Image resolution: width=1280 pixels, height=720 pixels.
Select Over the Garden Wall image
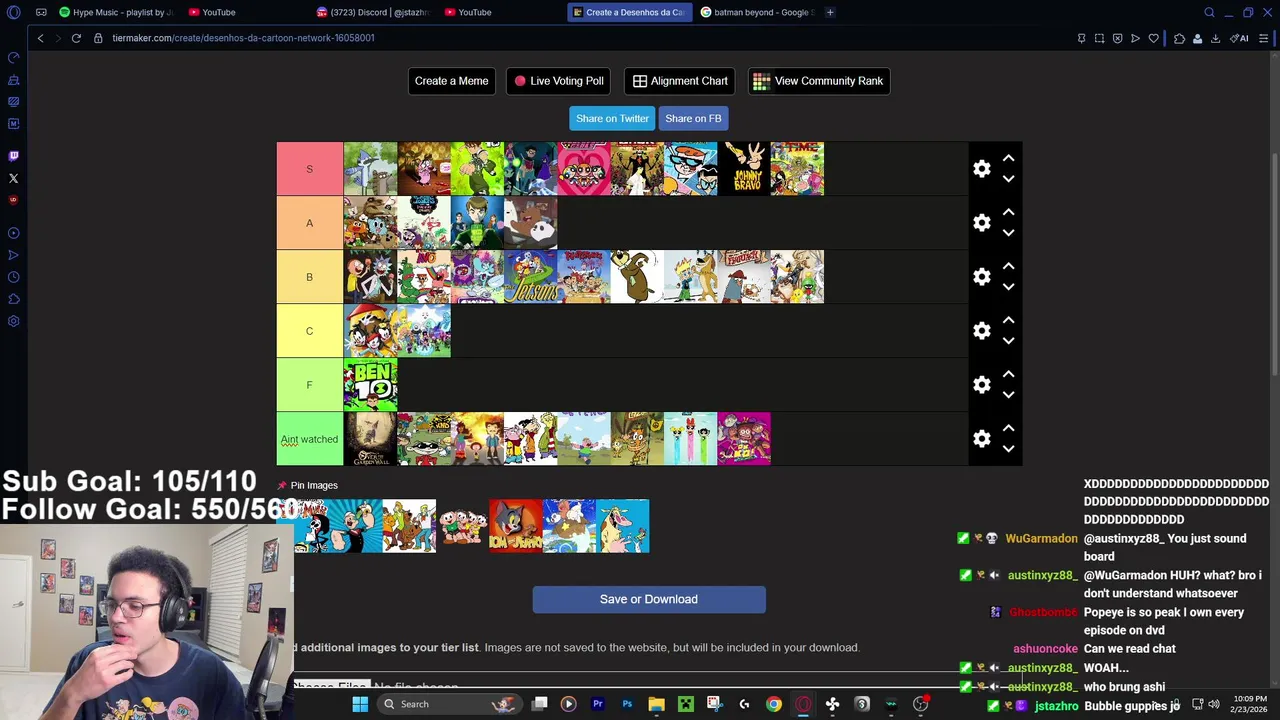pos(370,439)
